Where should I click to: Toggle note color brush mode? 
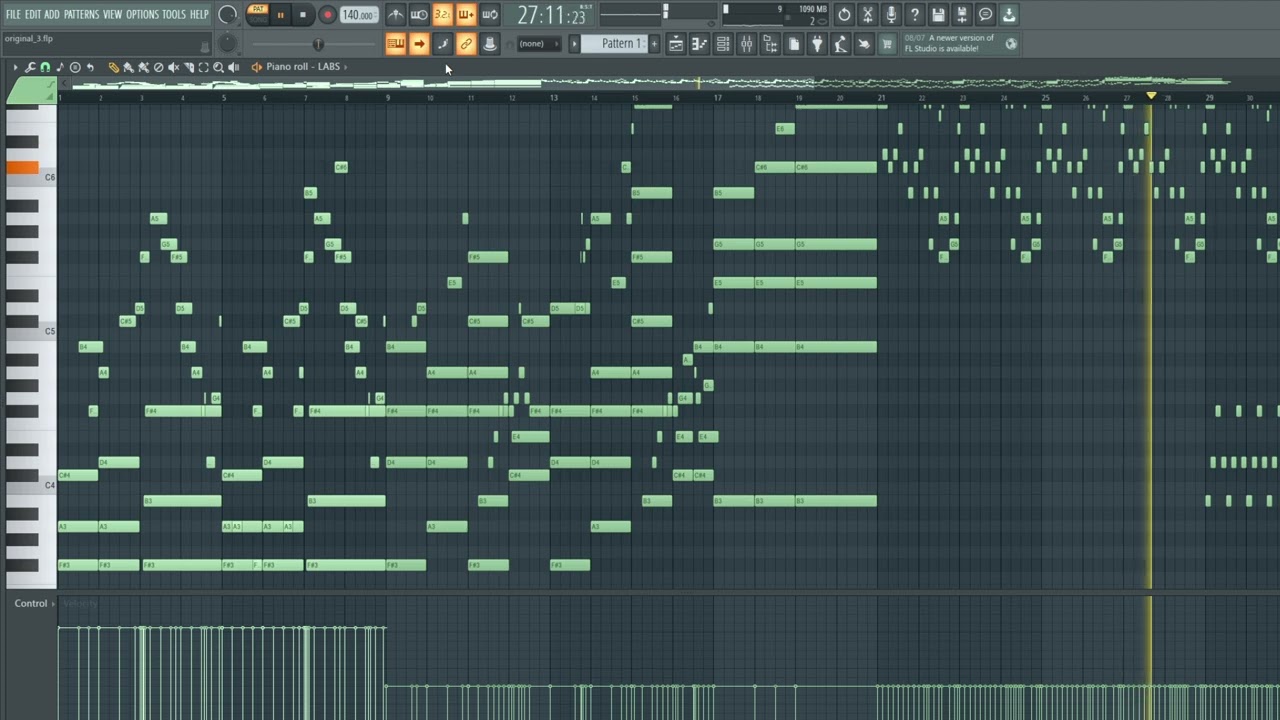442,44
